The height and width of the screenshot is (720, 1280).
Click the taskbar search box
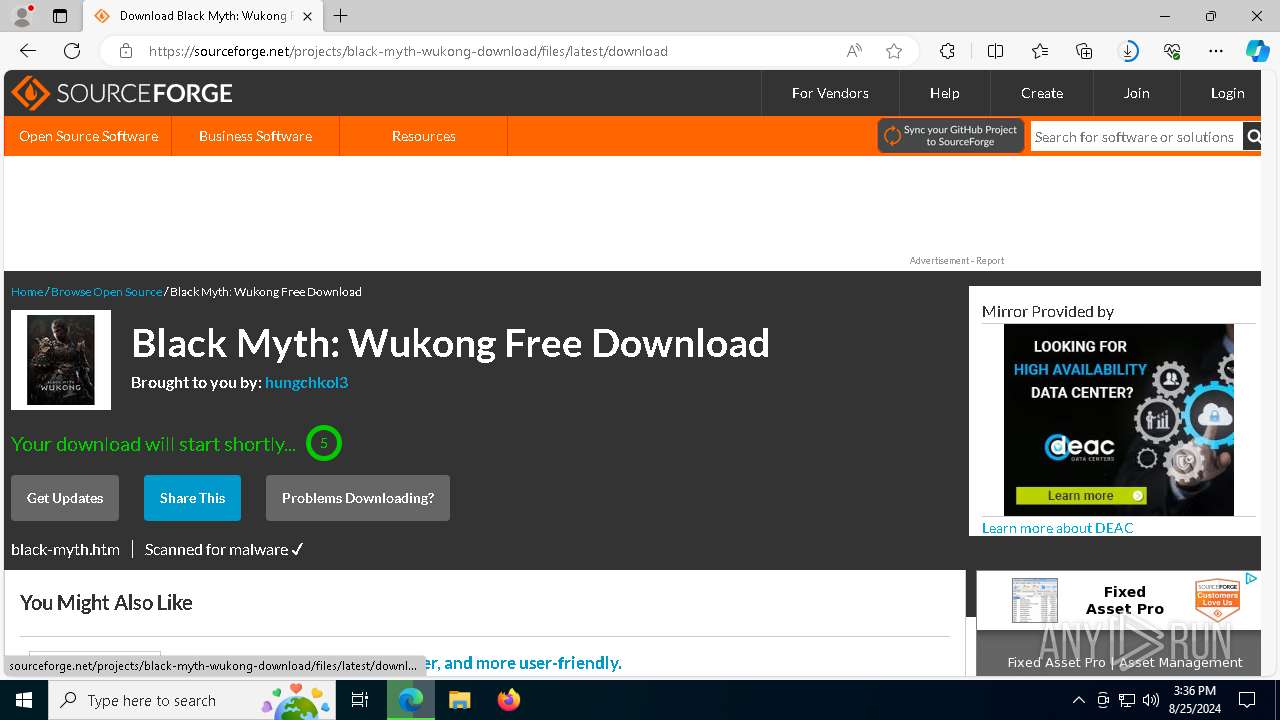pyautogui.click(x=194, y=700)
